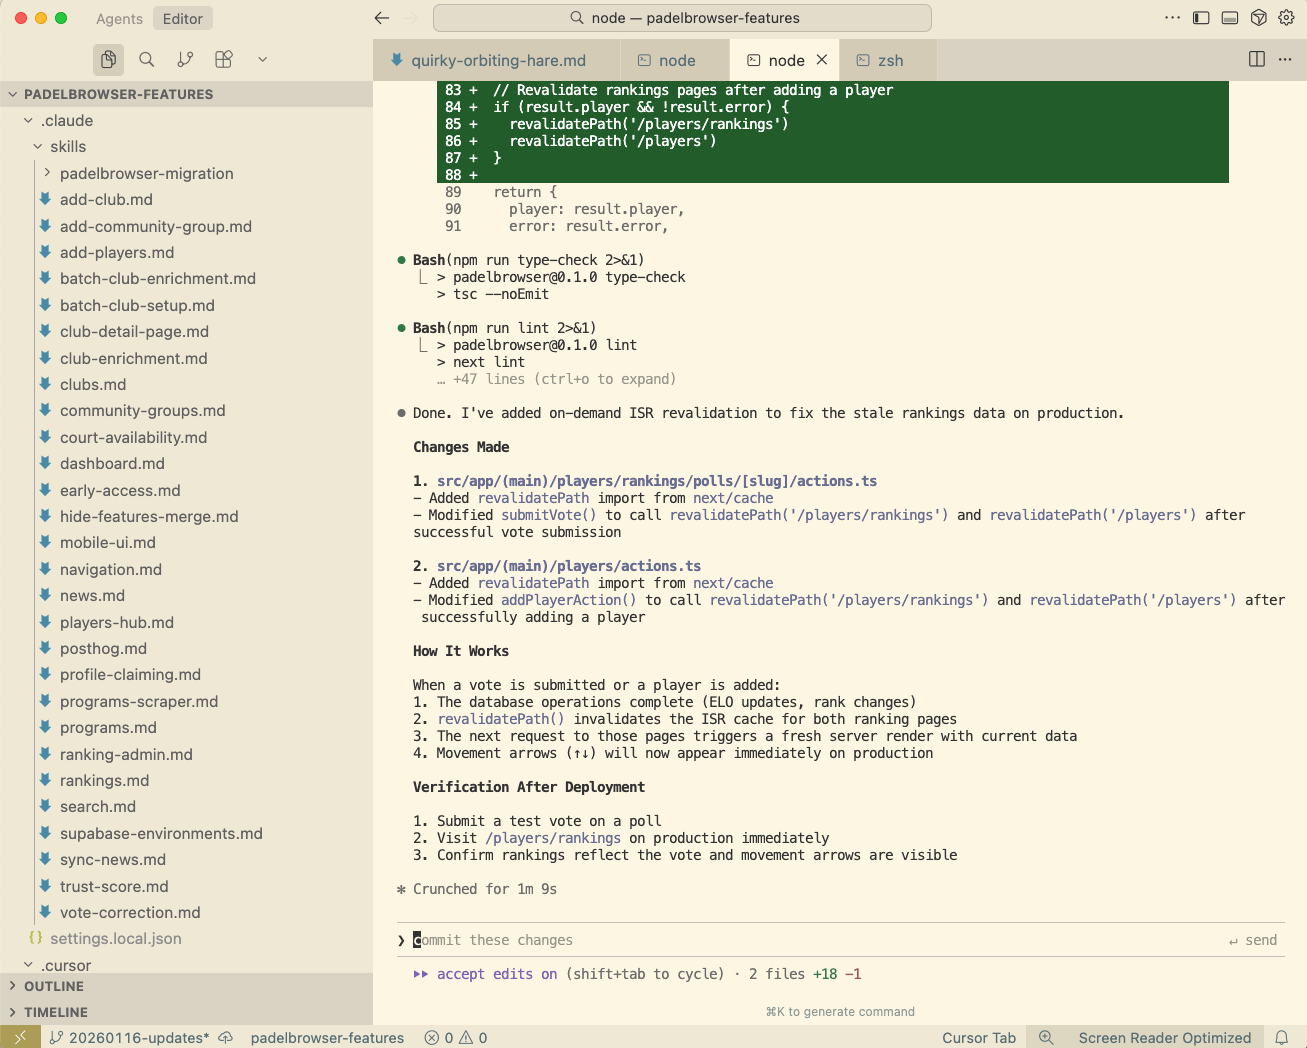Toggle Screen Reader Optimized mode
1307x1048 pixels.
[x=1164, y=1038]
